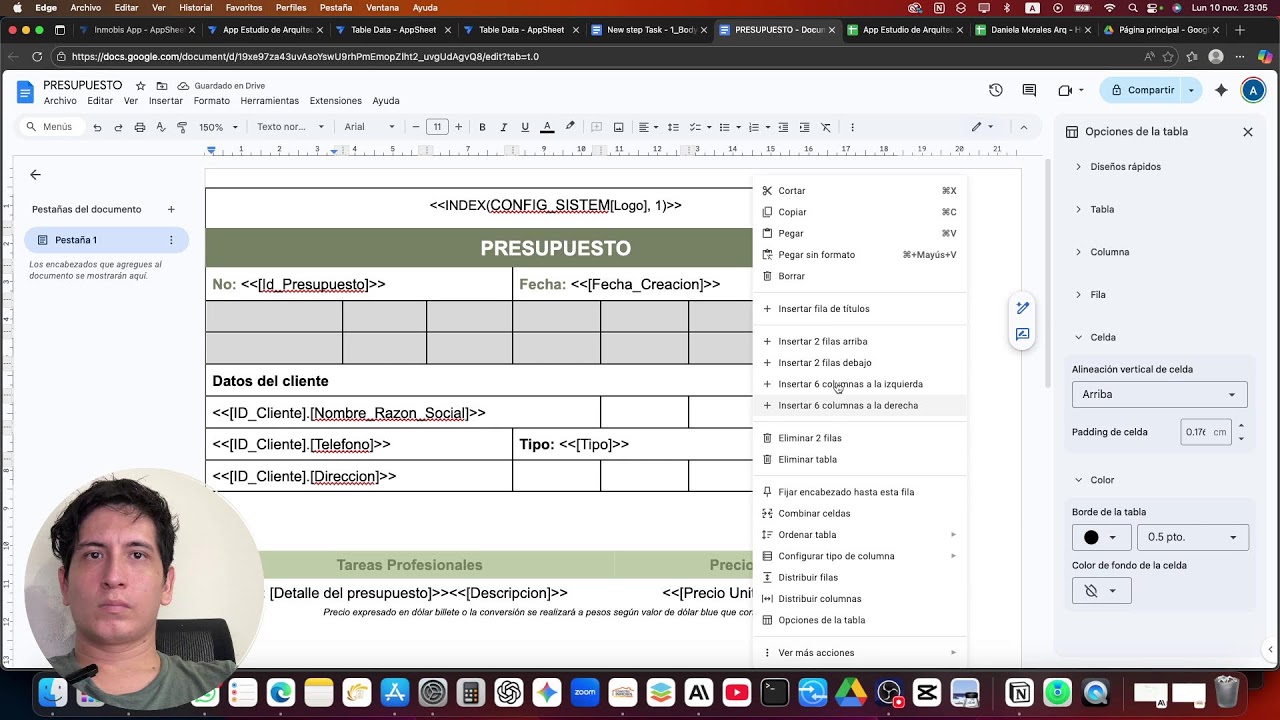The height and width of the screenshot is (720, 1280).
Task: Toggle underline formatting
Action: (525, 127)
